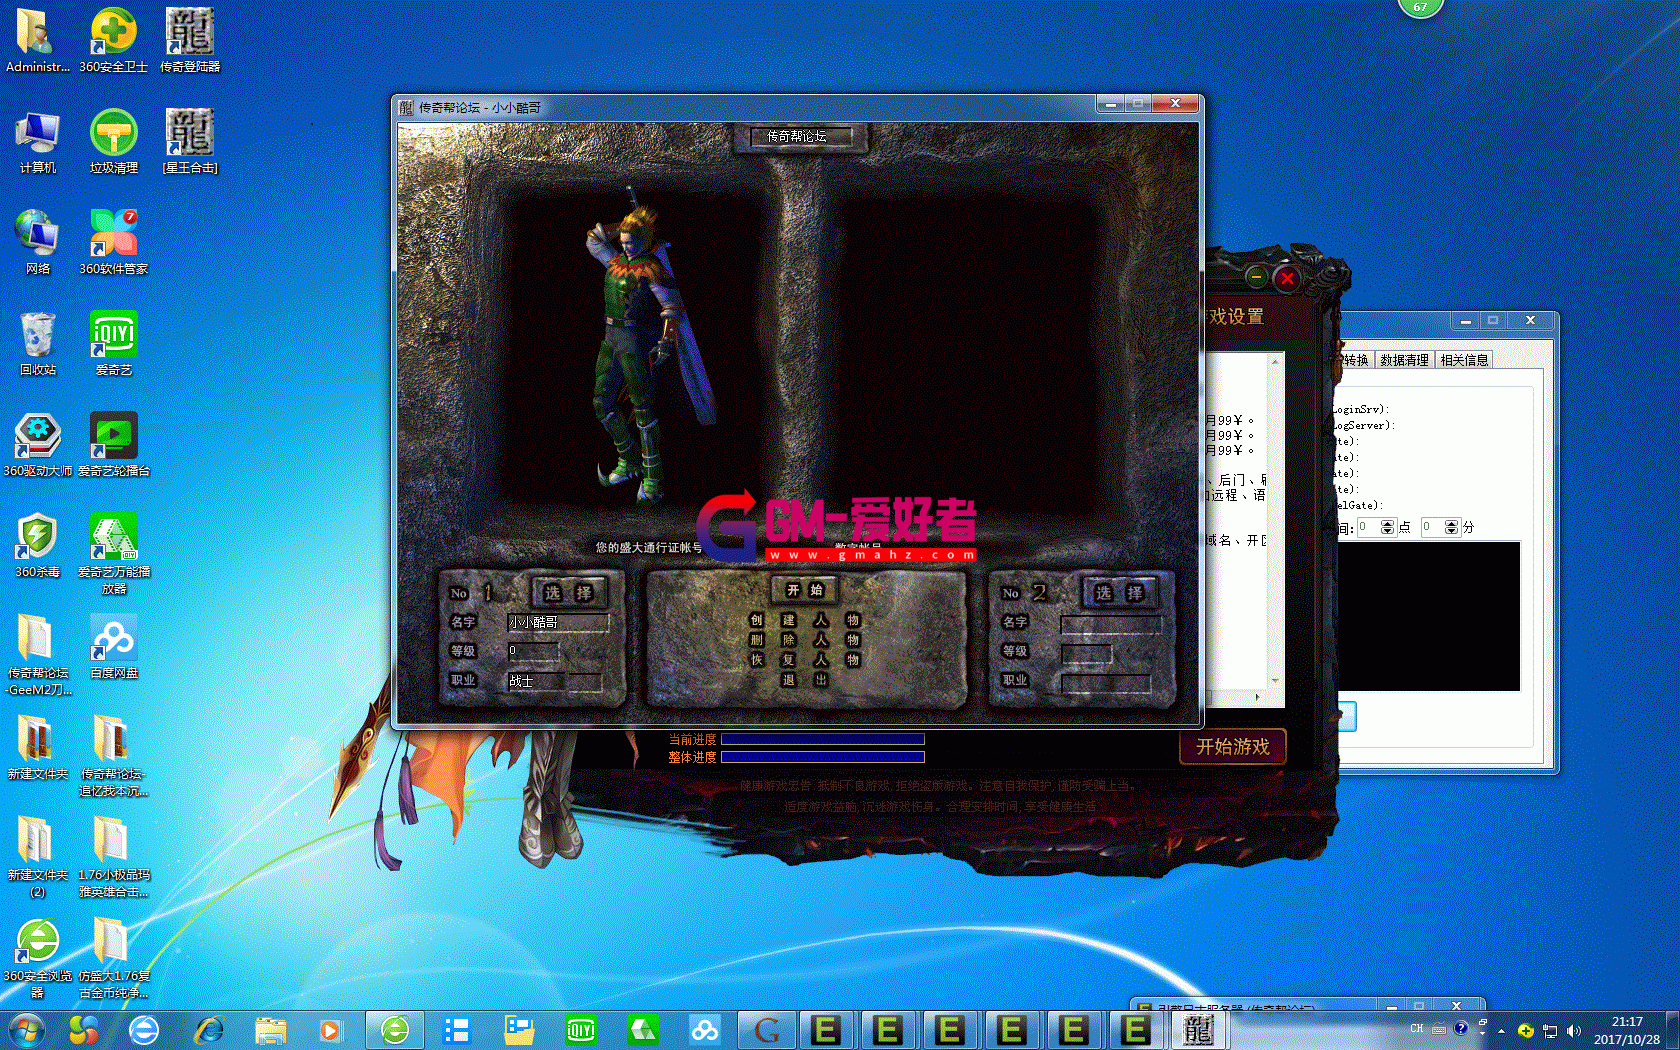Image resolution: width=1680 pixels, height=1050 pixels.
Task: Open Windows Start menu orb
Action: (x=25, y=1029)
